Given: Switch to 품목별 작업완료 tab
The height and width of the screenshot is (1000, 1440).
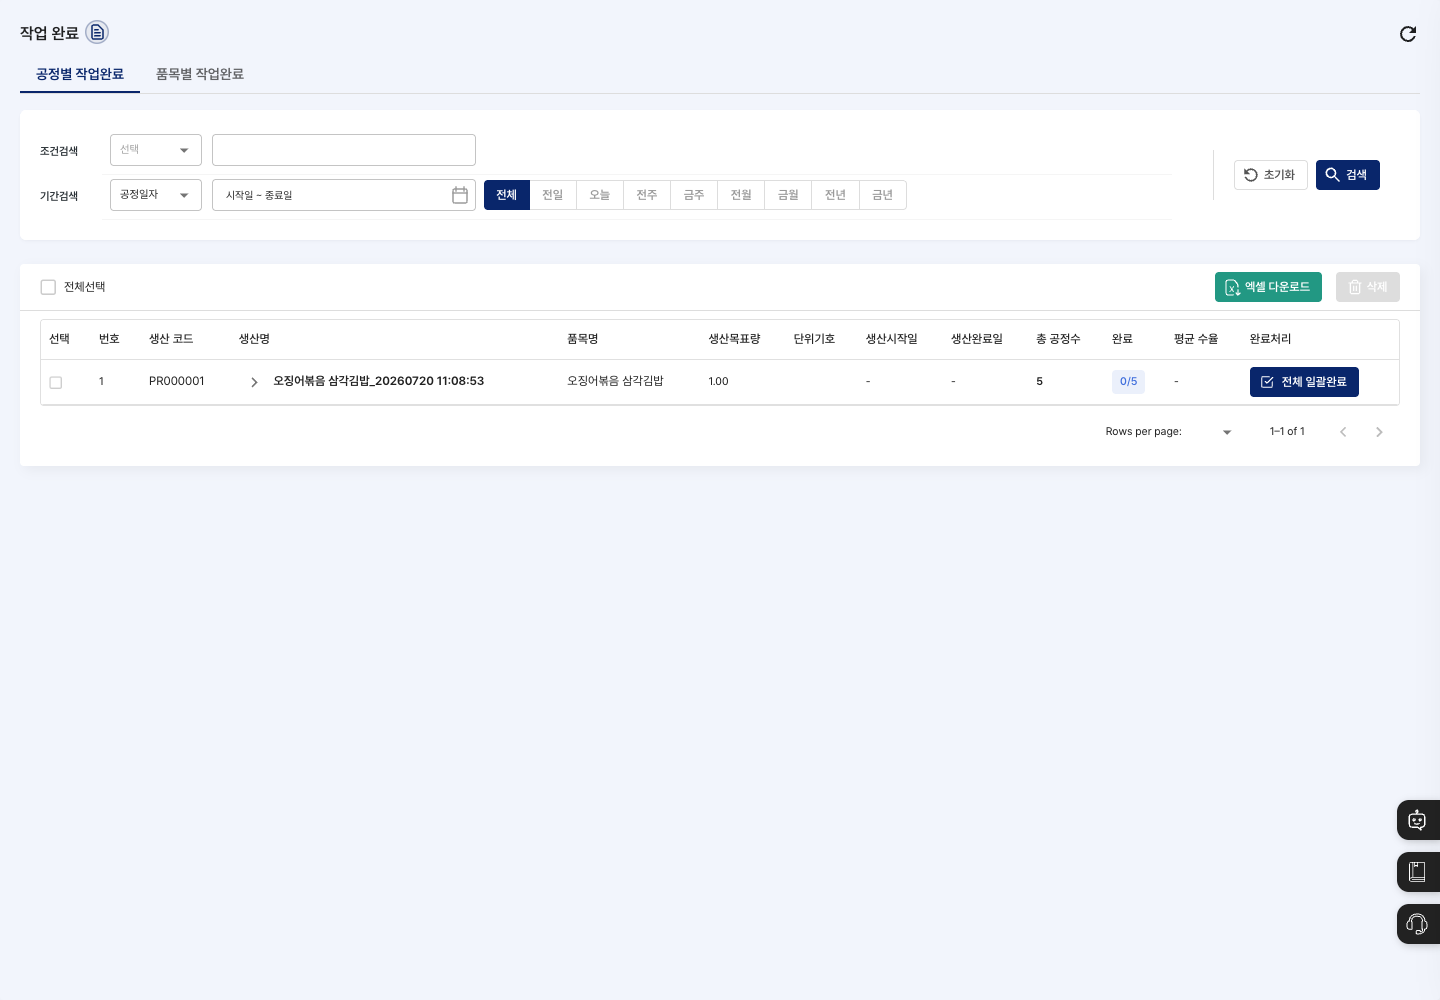Looking at the screenshot, I should (x=200, y=74).
